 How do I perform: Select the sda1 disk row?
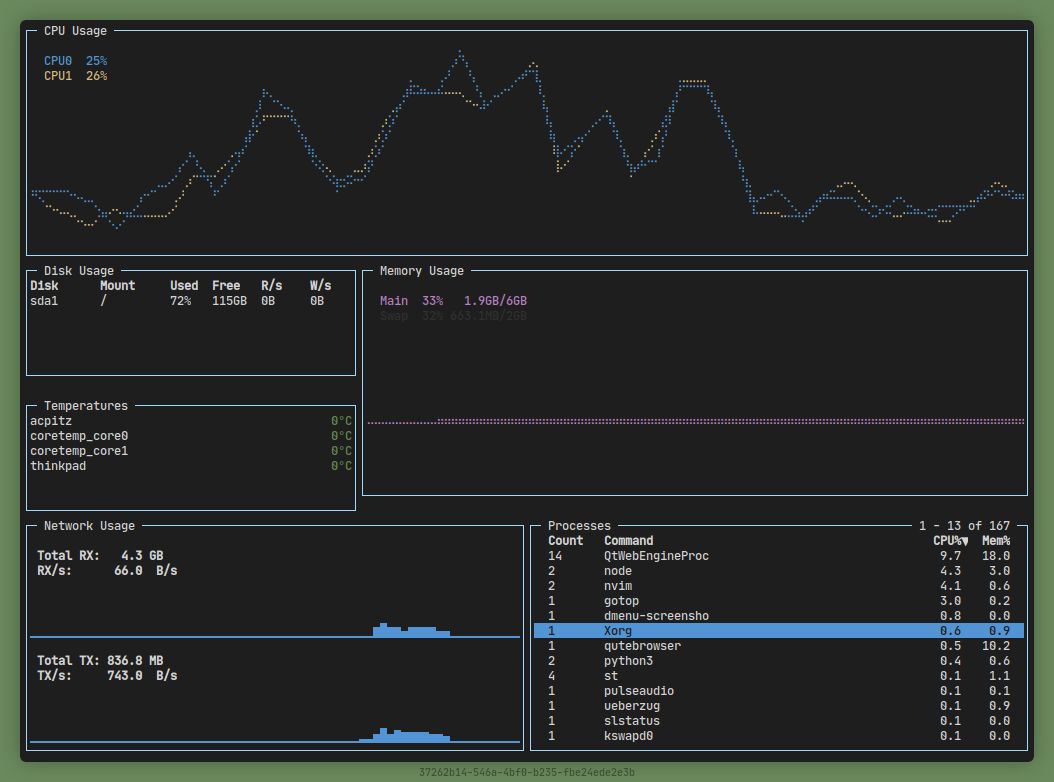click(x=45, y=301)
